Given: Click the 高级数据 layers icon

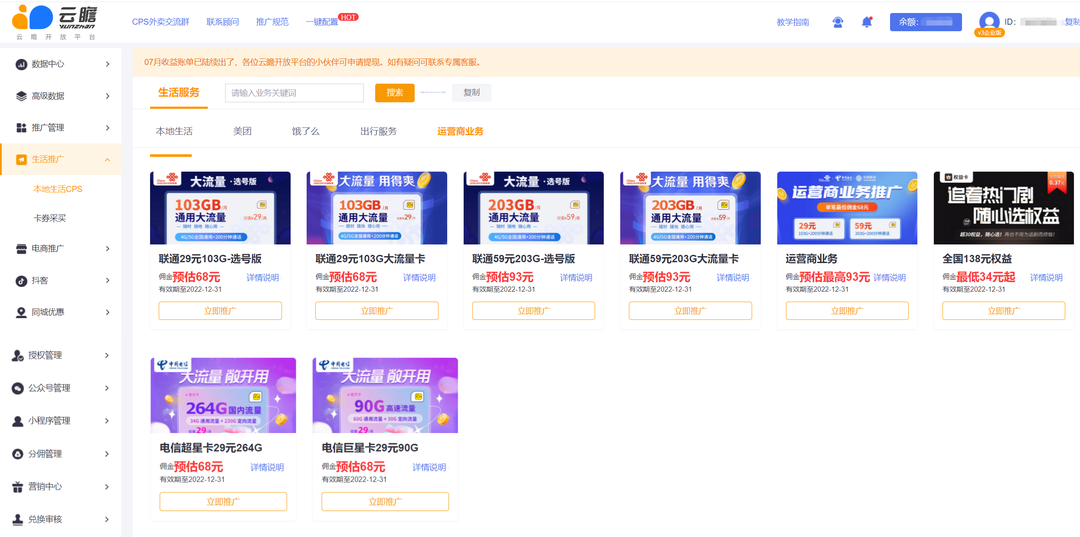Looking at the screenshot, I should [21, 96].
